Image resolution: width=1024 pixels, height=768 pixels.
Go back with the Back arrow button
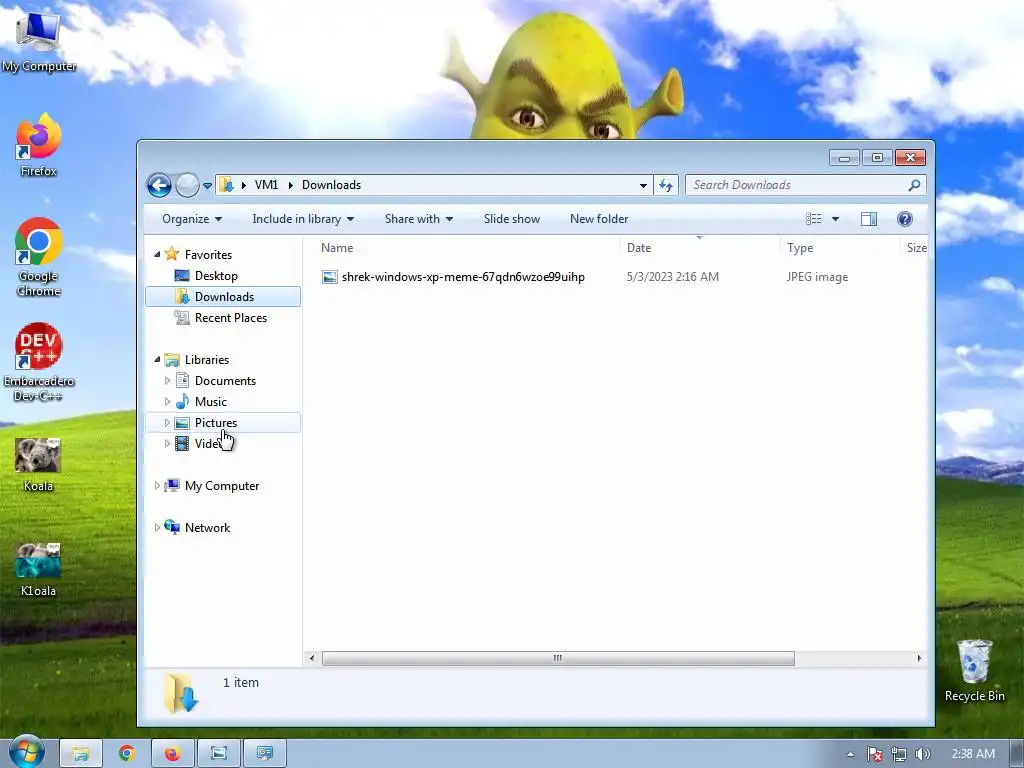click(159, 185)
